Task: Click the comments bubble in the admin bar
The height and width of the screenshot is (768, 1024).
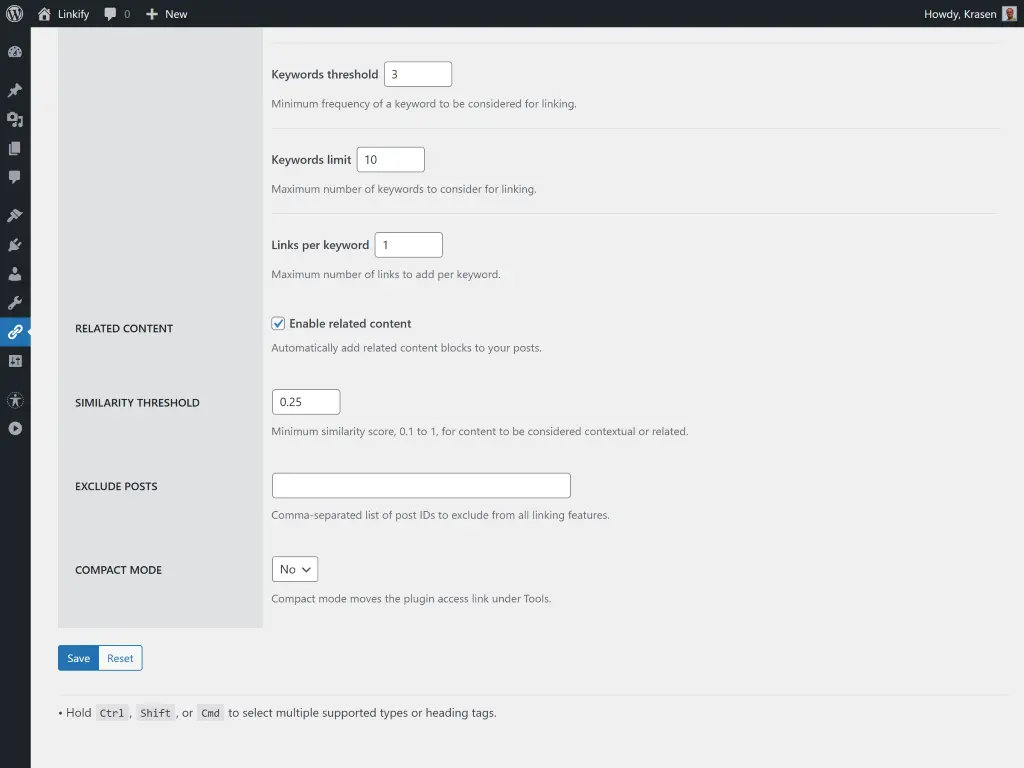Action: 115,14
